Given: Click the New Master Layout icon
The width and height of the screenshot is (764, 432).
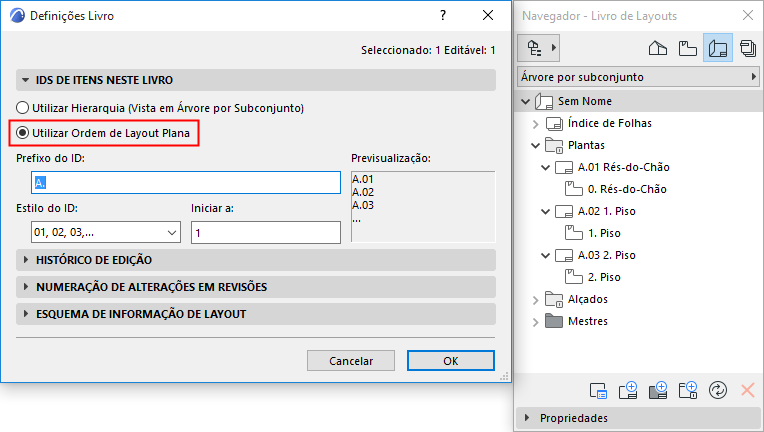Looking at the screenshot, I should pos(658,391).
